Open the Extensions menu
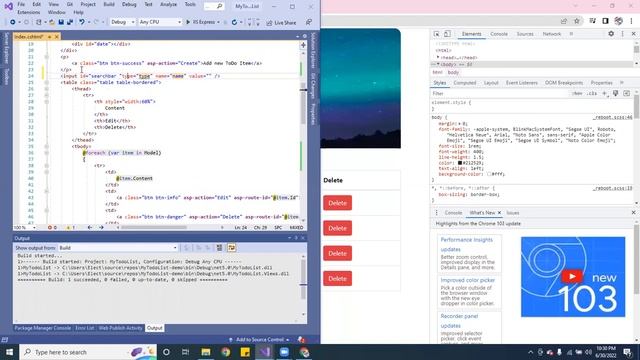The height and width of the screenshot is (360, 640). pyautogui.click(x=29, y=13)
